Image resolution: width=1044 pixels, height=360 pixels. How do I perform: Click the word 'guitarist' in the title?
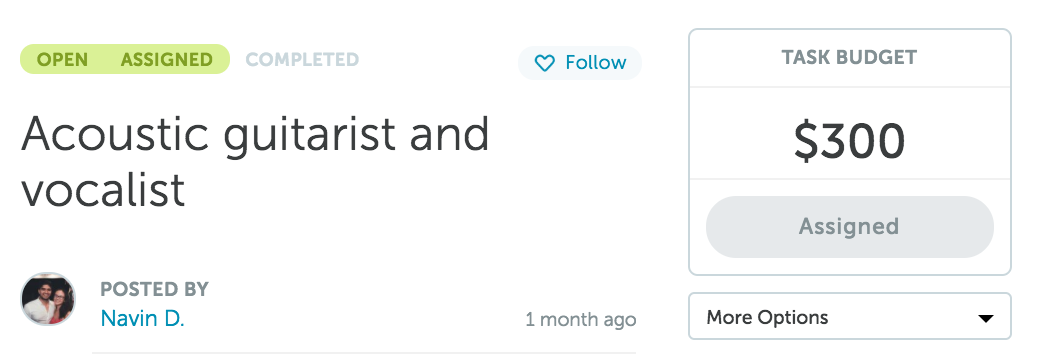pyautogui.click(x=310, y=136)
